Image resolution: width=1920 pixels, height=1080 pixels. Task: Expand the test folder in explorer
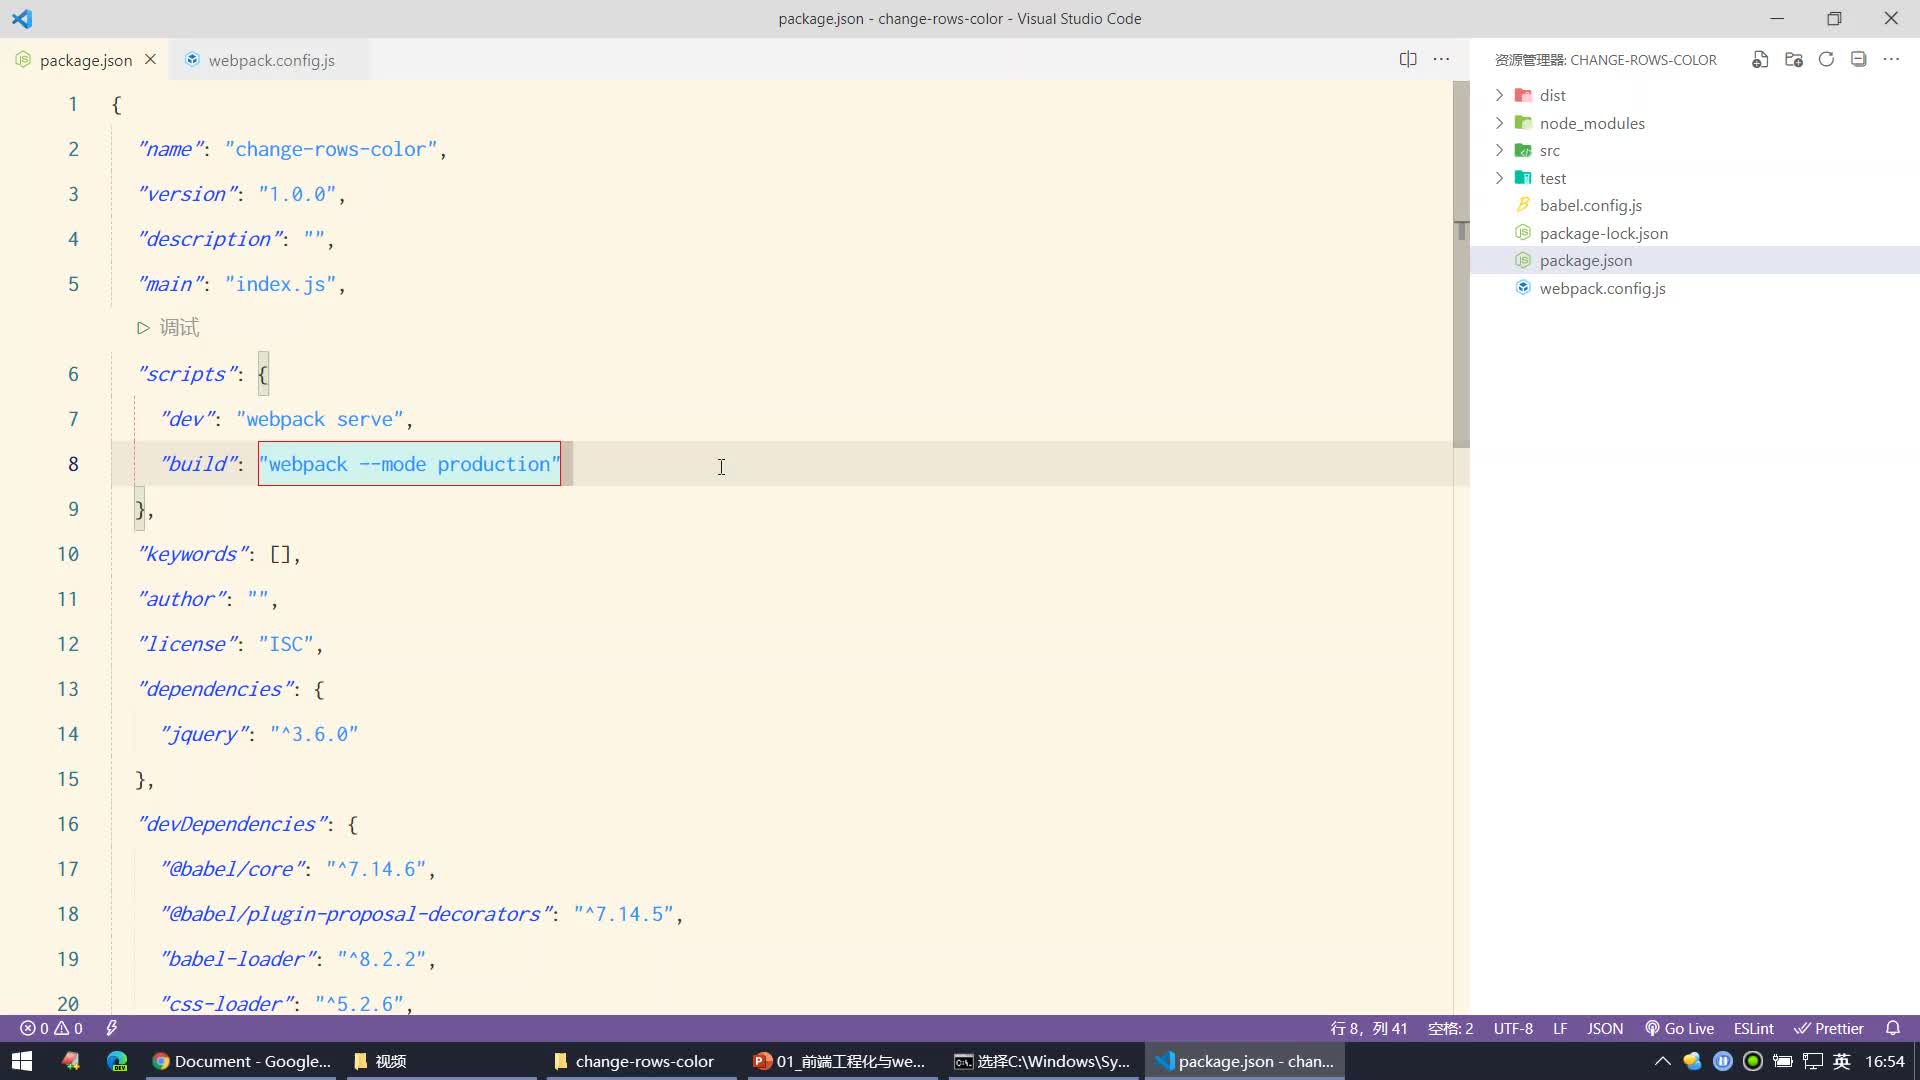pos(1503,178)
